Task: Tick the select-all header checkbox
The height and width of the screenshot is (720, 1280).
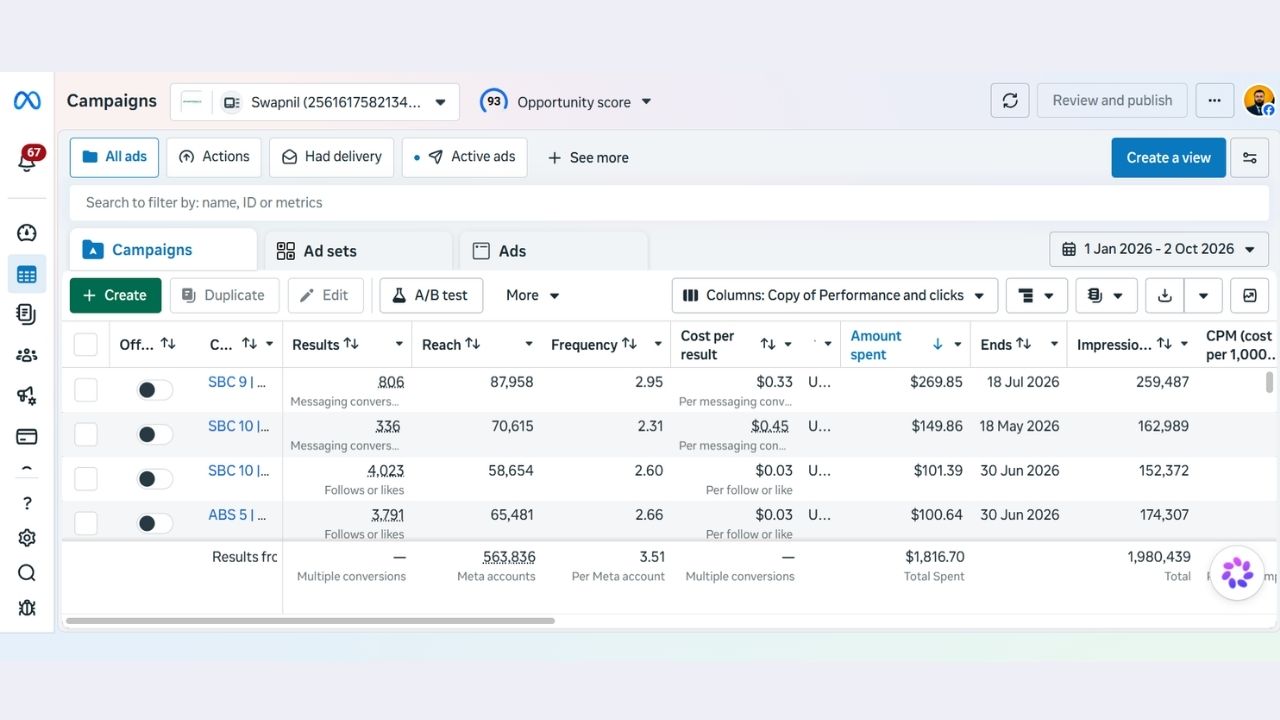Action: coord(86,344)
